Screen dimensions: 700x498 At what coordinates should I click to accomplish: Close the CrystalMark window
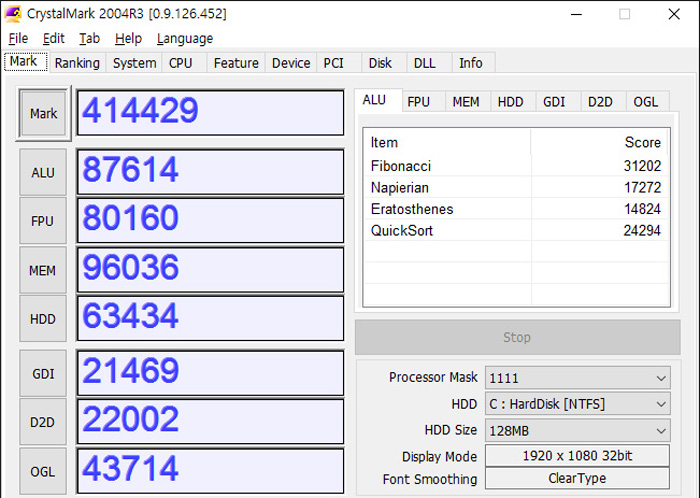pos(674,14)
